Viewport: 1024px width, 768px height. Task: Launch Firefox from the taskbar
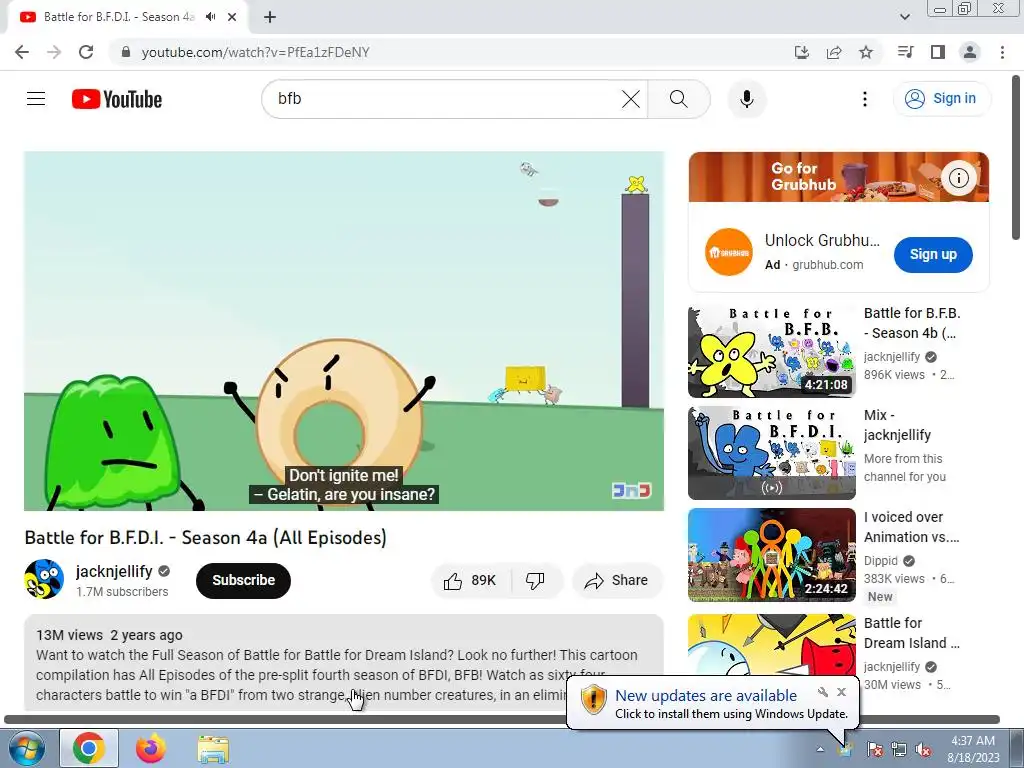pyautogui.click(x=151, y=748)
